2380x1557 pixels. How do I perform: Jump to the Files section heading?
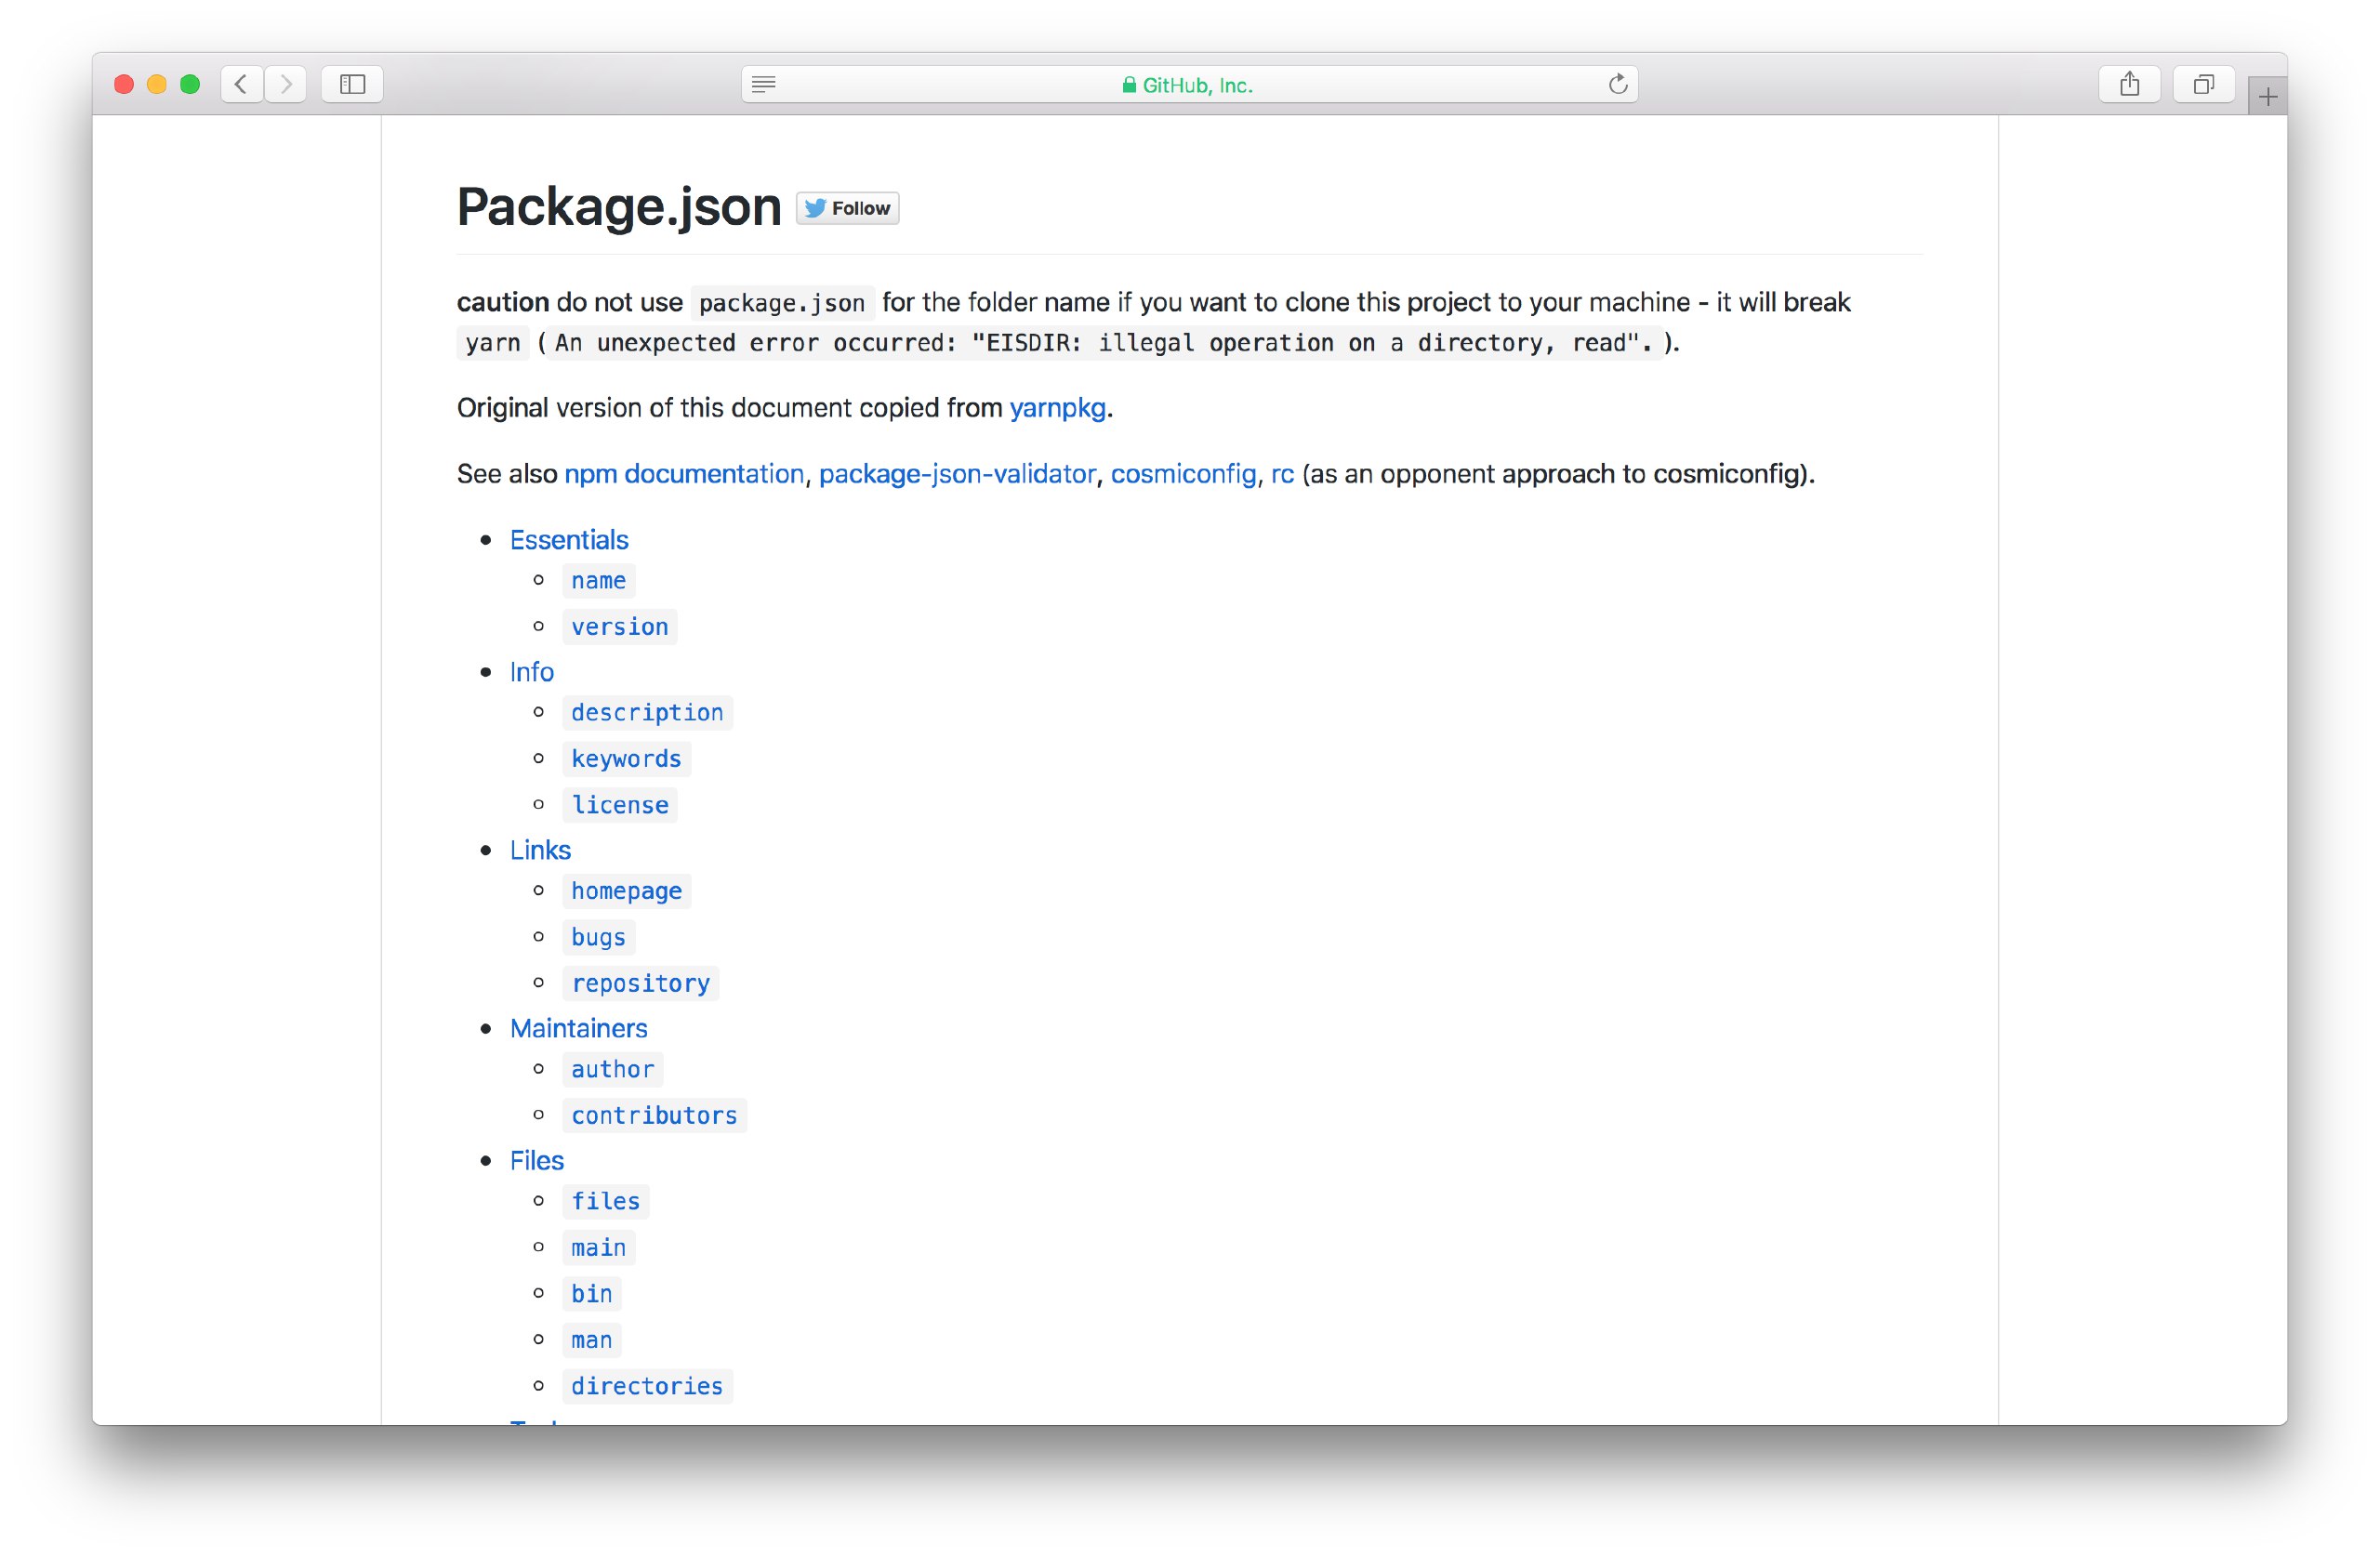[x=537, y=1160]
